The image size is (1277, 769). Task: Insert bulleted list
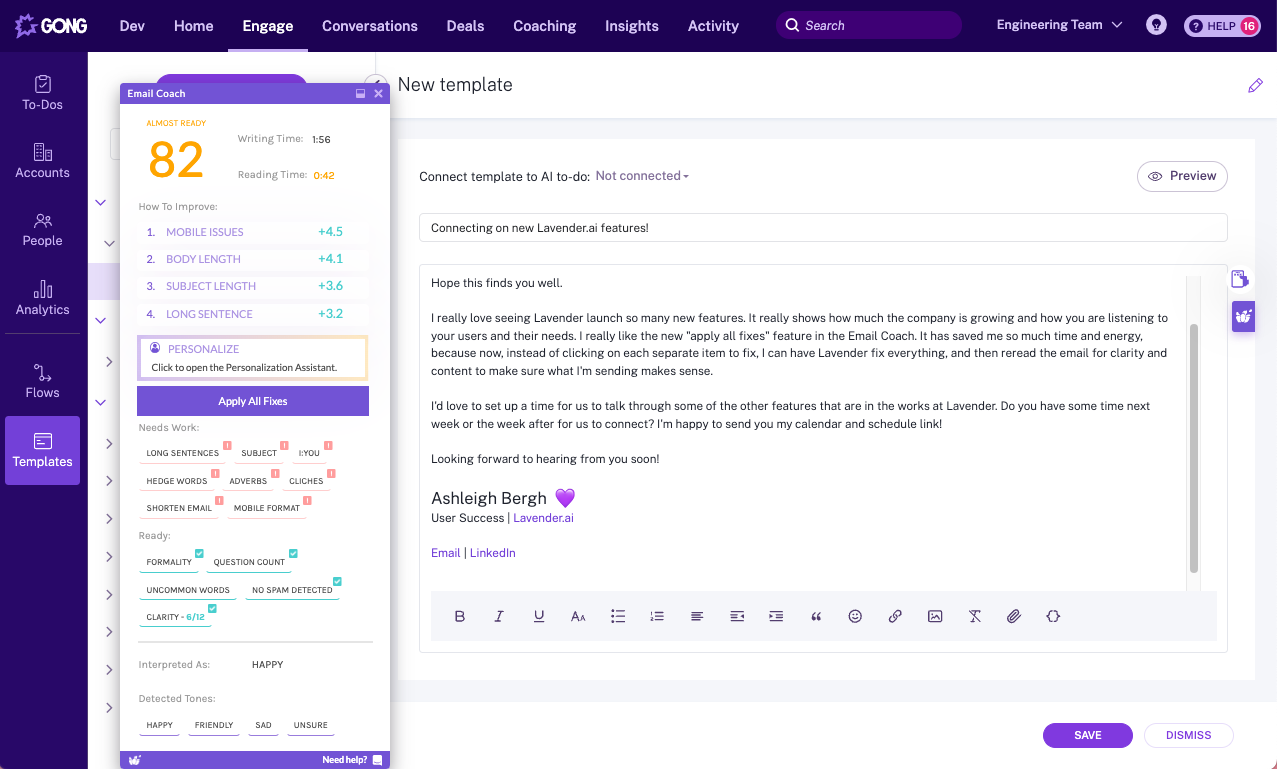[618, 616]
